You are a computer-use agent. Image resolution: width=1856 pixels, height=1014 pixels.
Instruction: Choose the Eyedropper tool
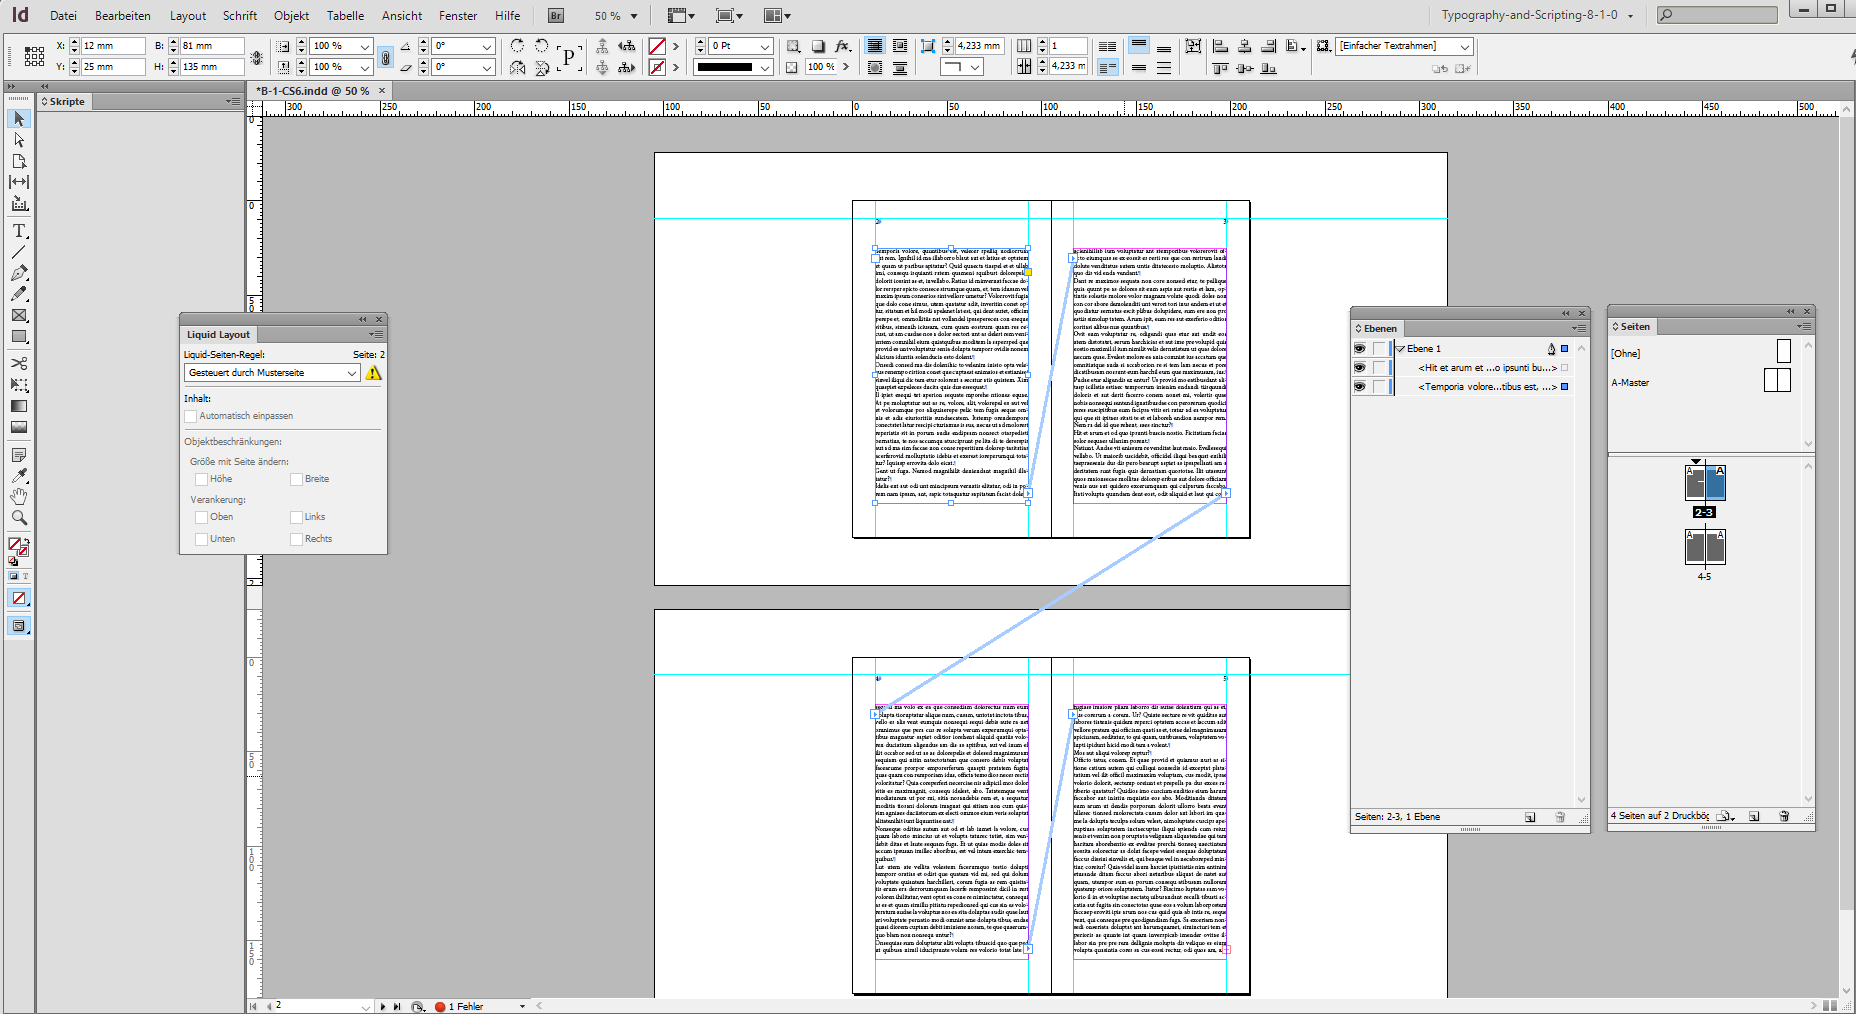click(x=19, y=476)
